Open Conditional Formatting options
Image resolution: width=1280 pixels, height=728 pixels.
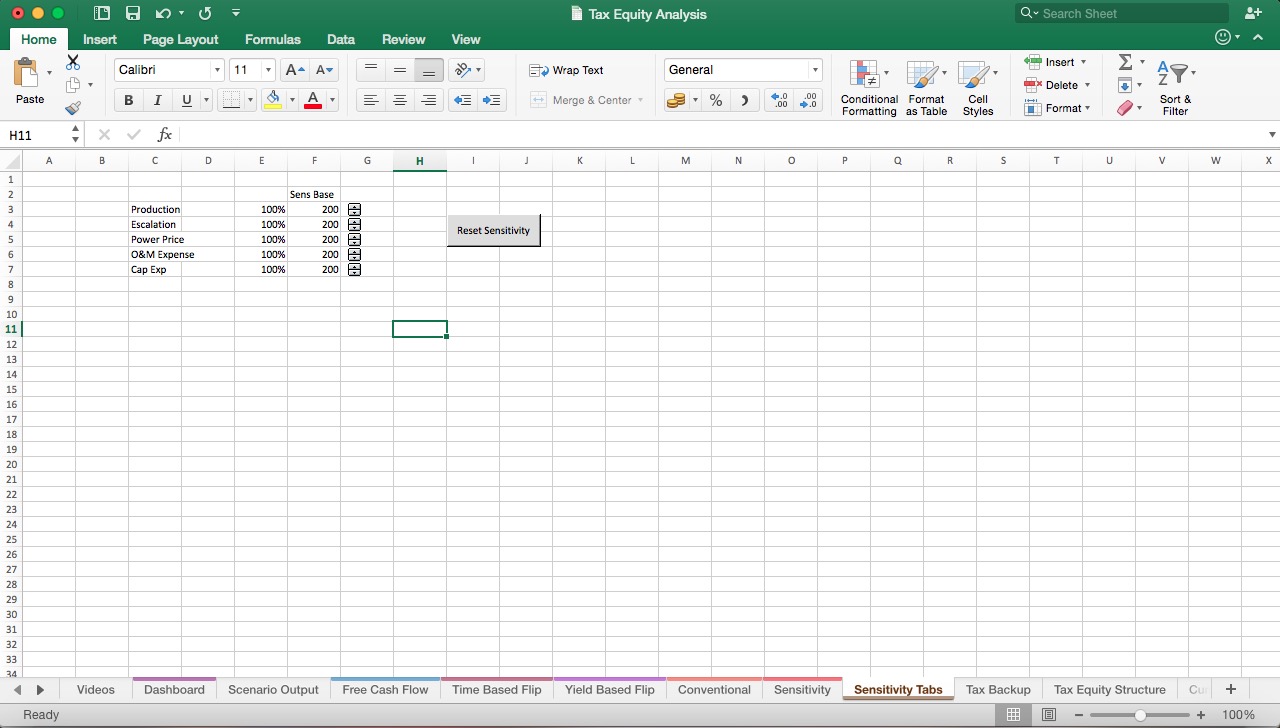pyautogui.click(x=868, y=87)
